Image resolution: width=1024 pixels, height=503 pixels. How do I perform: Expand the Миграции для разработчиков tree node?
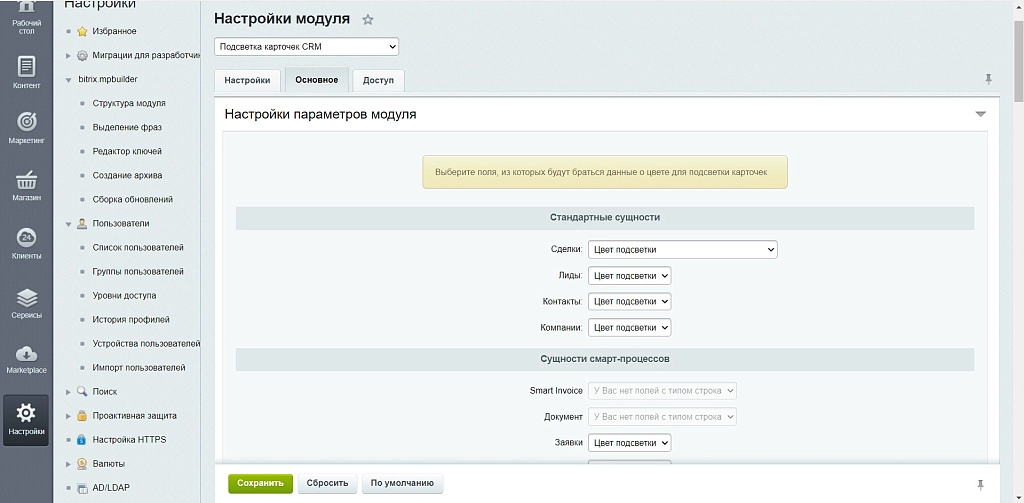[x=68, y=56]
